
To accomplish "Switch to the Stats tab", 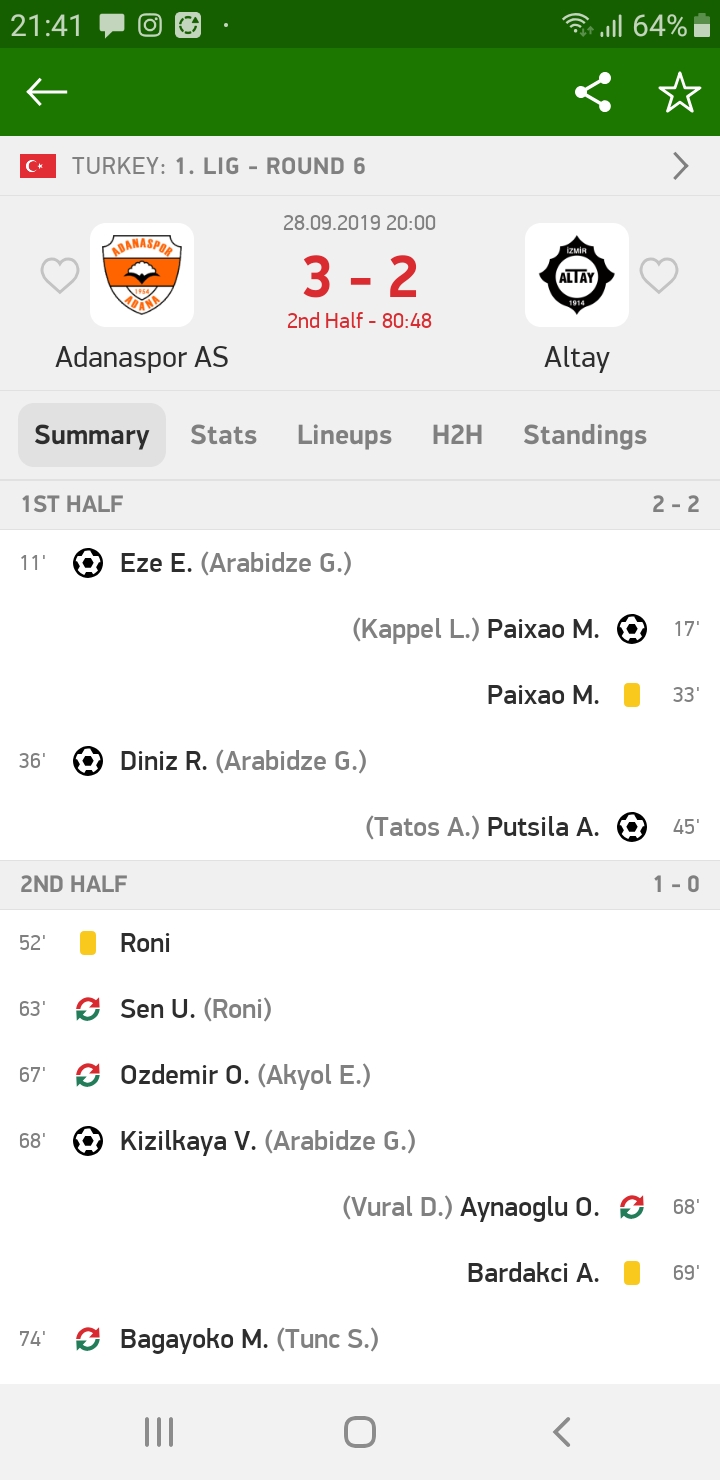I will tap(224, 435).
